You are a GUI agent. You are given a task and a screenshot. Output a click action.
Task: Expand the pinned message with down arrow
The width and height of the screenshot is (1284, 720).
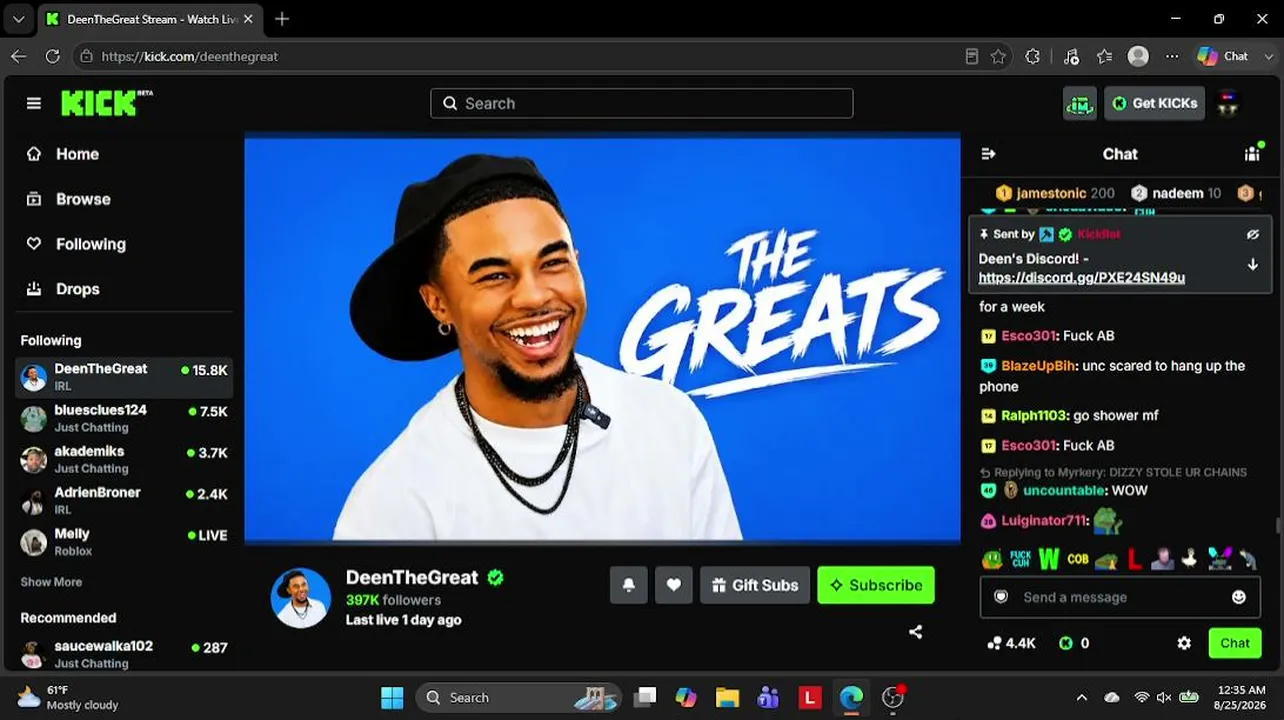[1252, 265]
